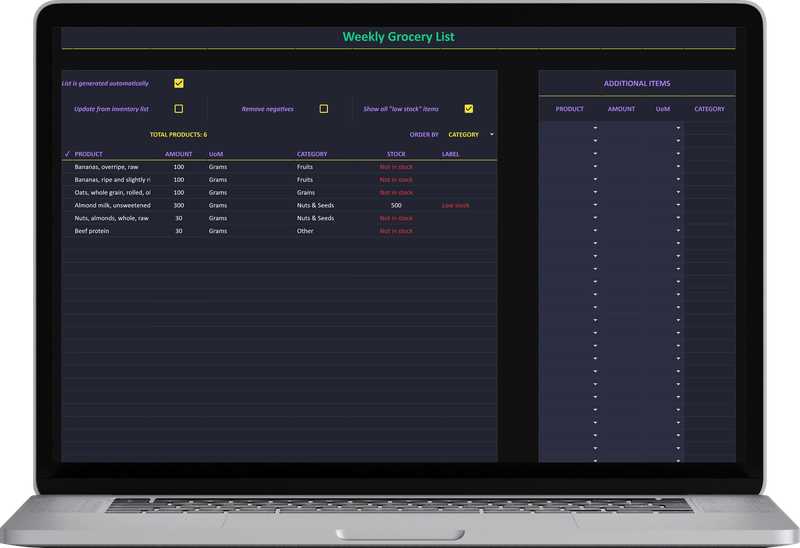Click 'Not in stock' for Beef protein
The image size is (800, 548).
tap(396, 231)
